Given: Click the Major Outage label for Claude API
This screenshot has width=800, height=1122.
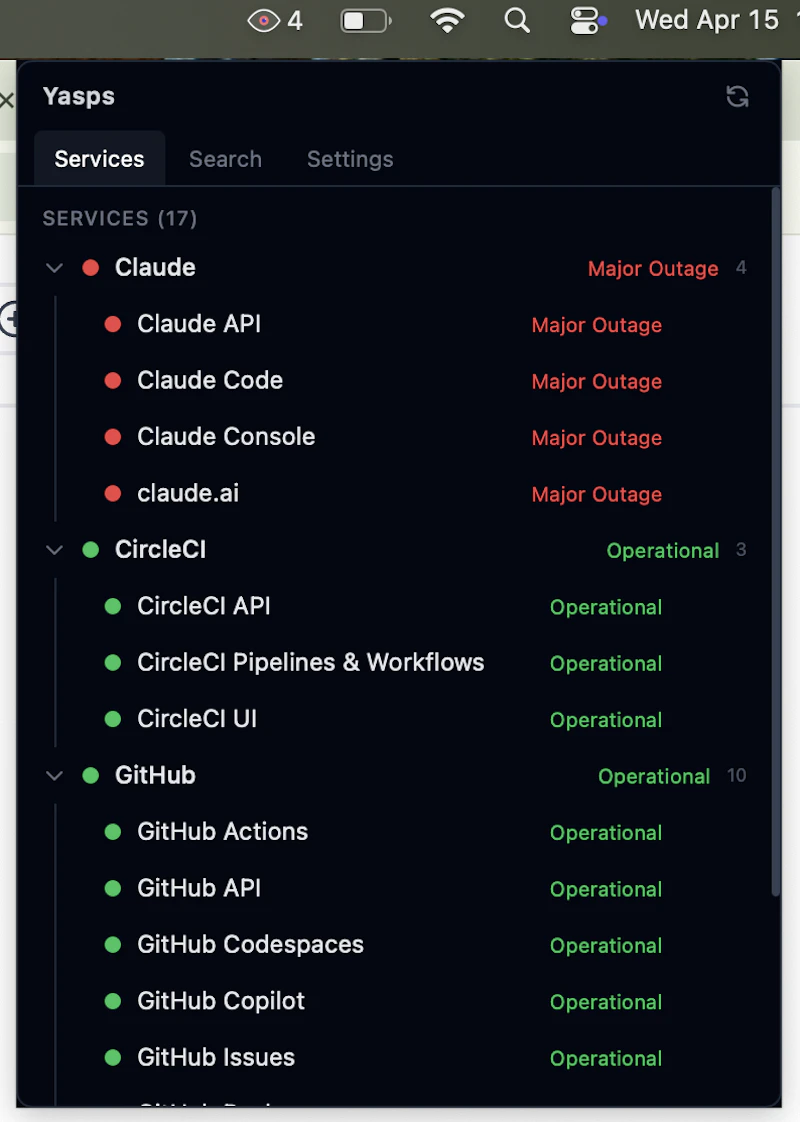Looking at the screenshot, I should [x=596, y=325].
